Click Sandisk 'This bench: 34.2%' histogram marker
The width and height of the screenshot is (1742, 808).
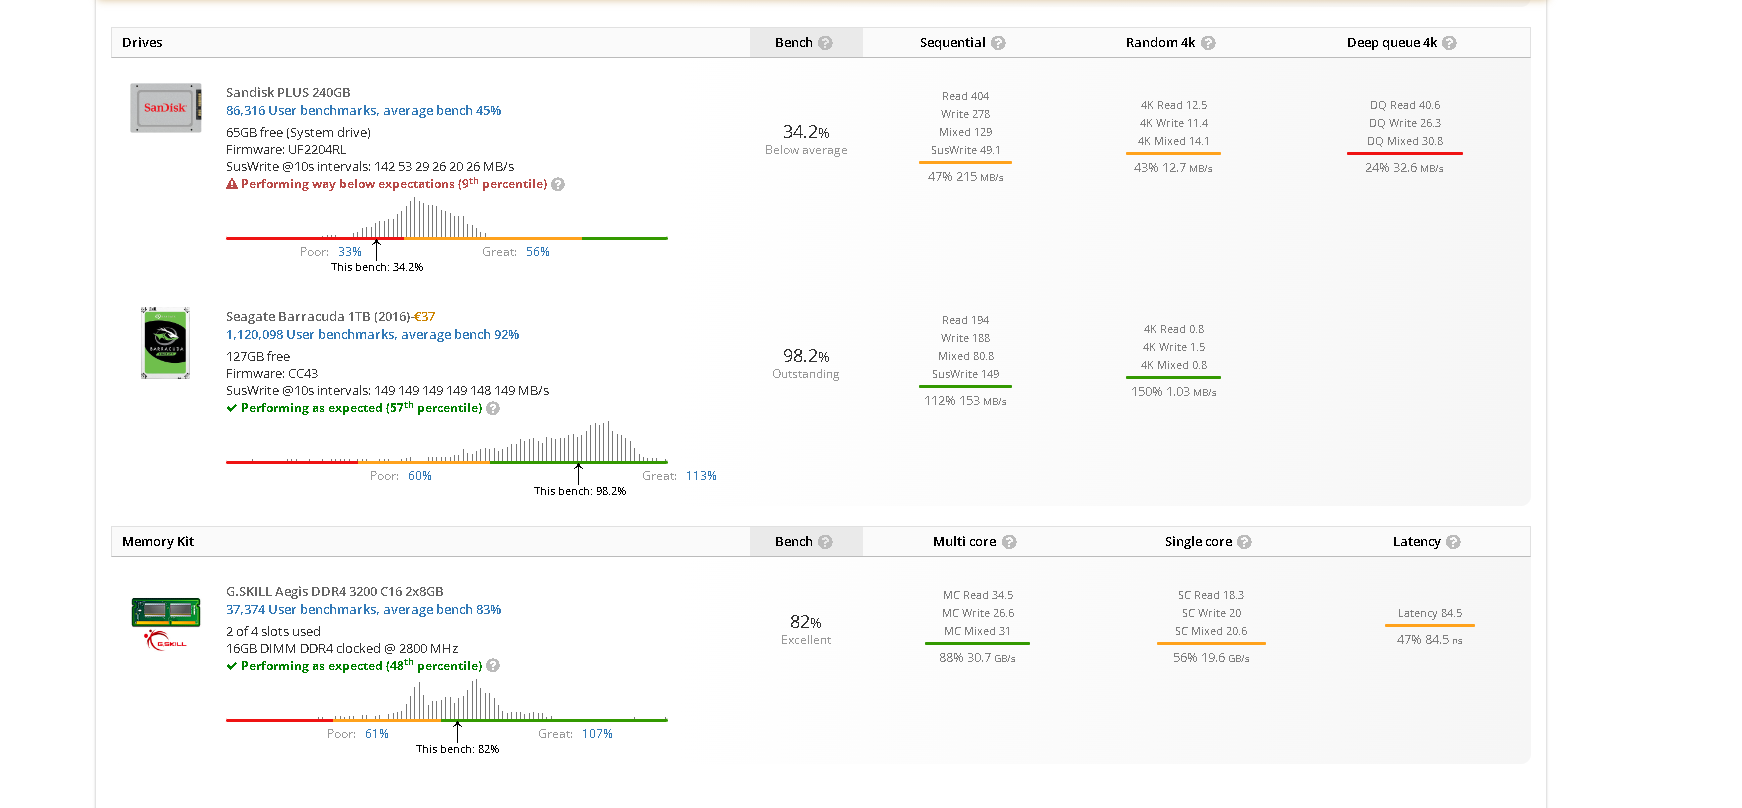pyautogui.click(x=377, y=267)
